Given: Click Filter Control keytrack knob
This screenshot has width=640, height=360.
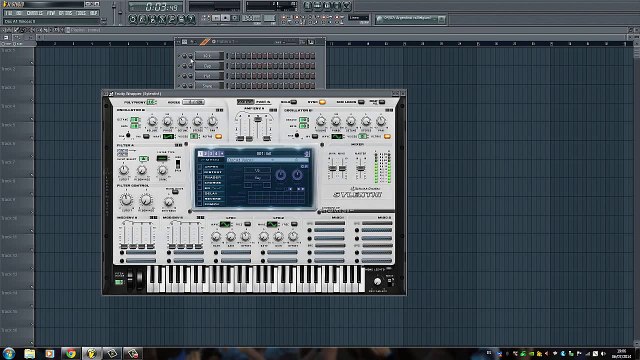Looking at the screenshot, I should (169, 202).
